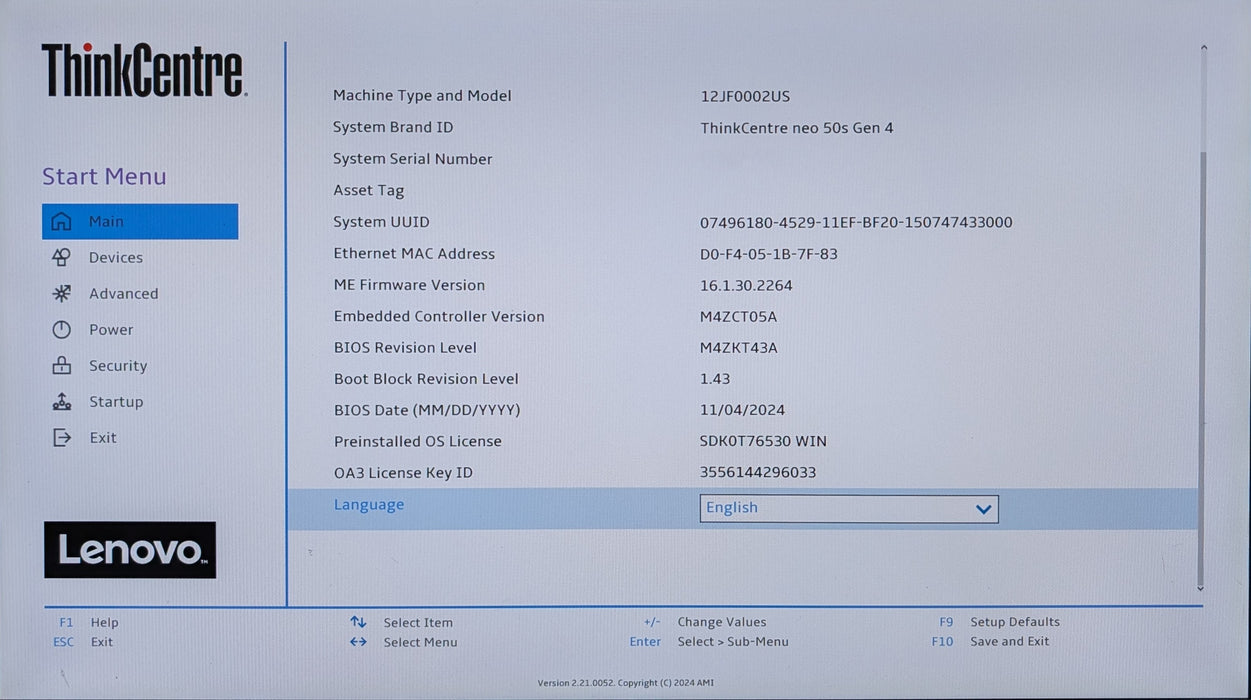1251x700 pixels.
Task: Click the scrollbar down arrow
Action: (x=1201, y=589)
